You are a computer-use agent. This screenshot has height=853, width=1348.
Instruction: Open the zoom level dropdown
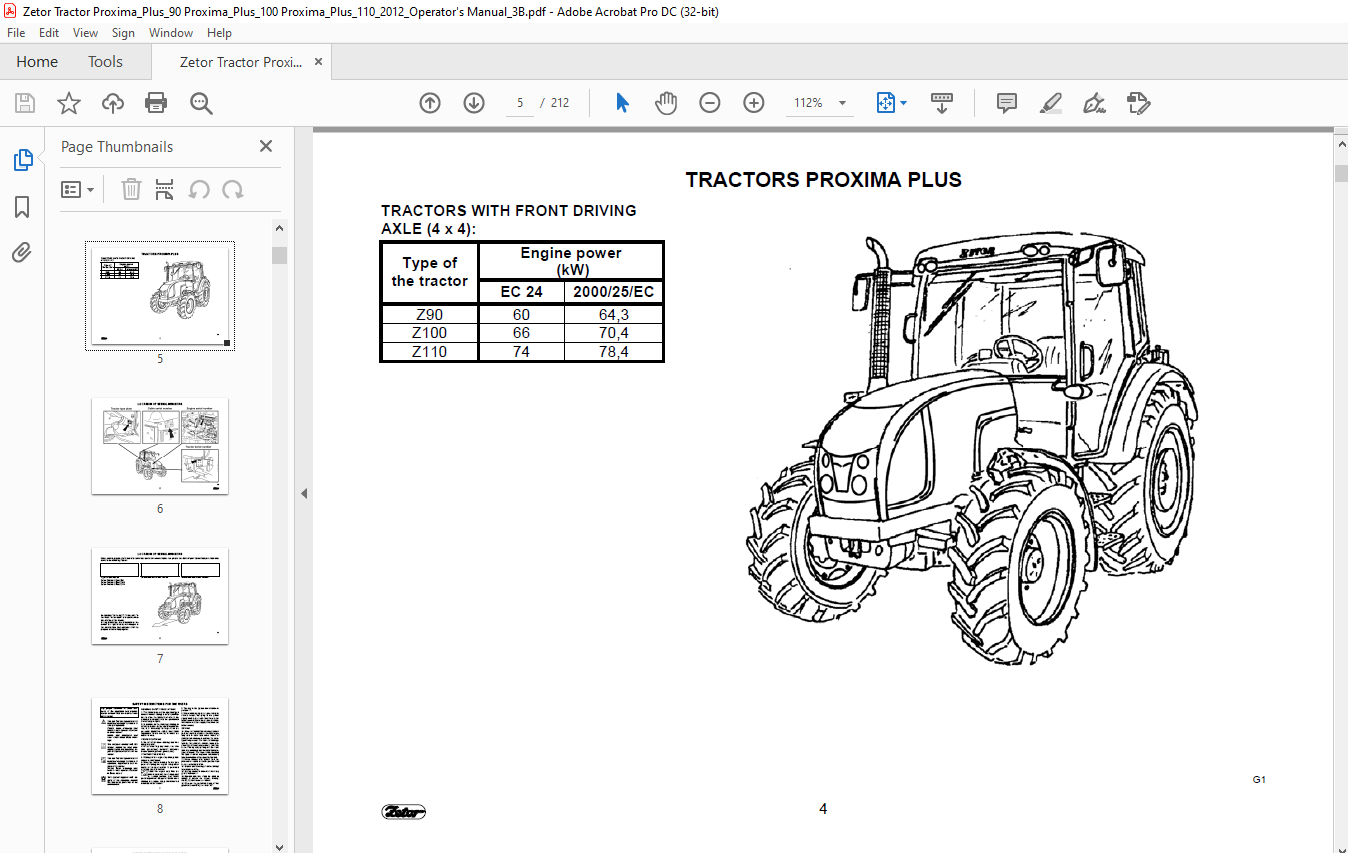(842, 103)
